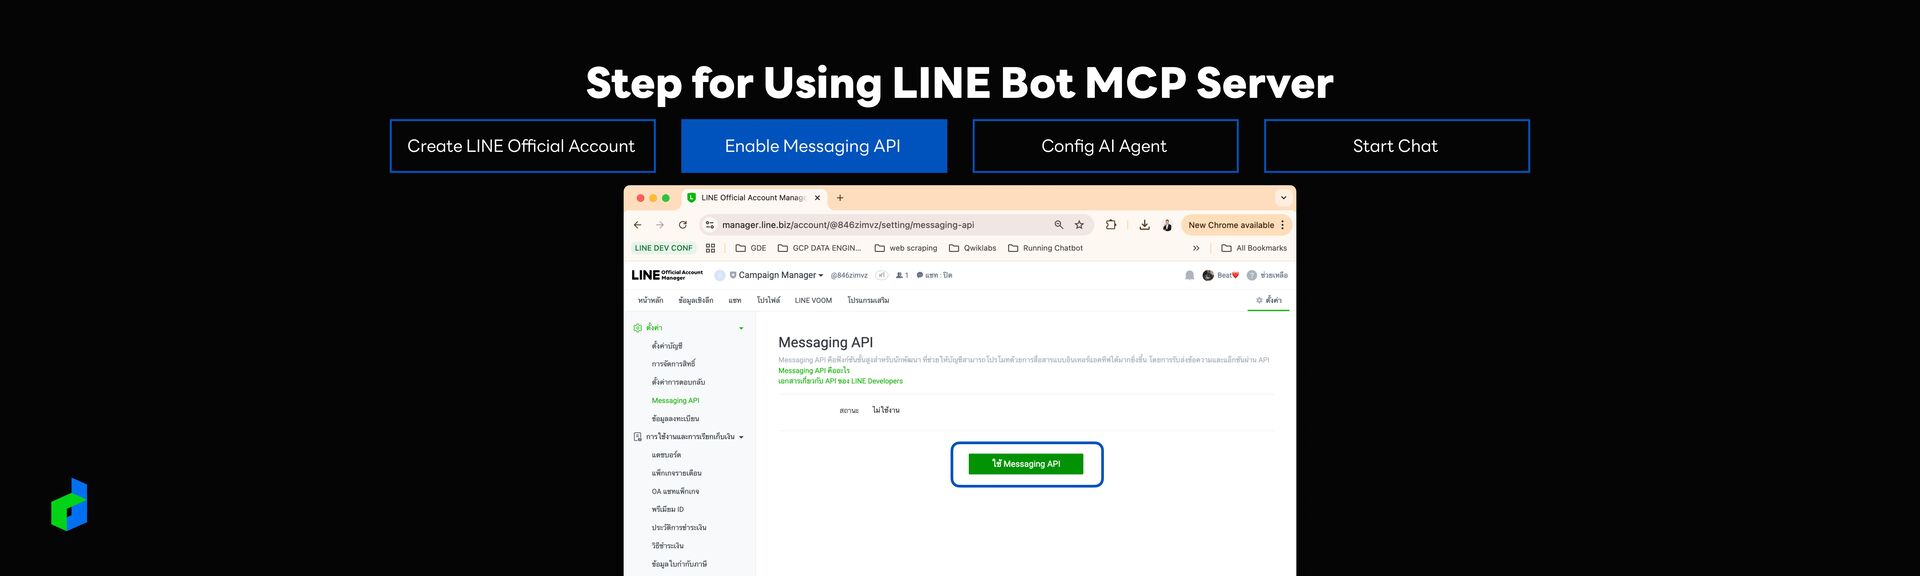Open notifications bell icon
This screenshot has width=1920, height=576.
tap(1189, 275)
